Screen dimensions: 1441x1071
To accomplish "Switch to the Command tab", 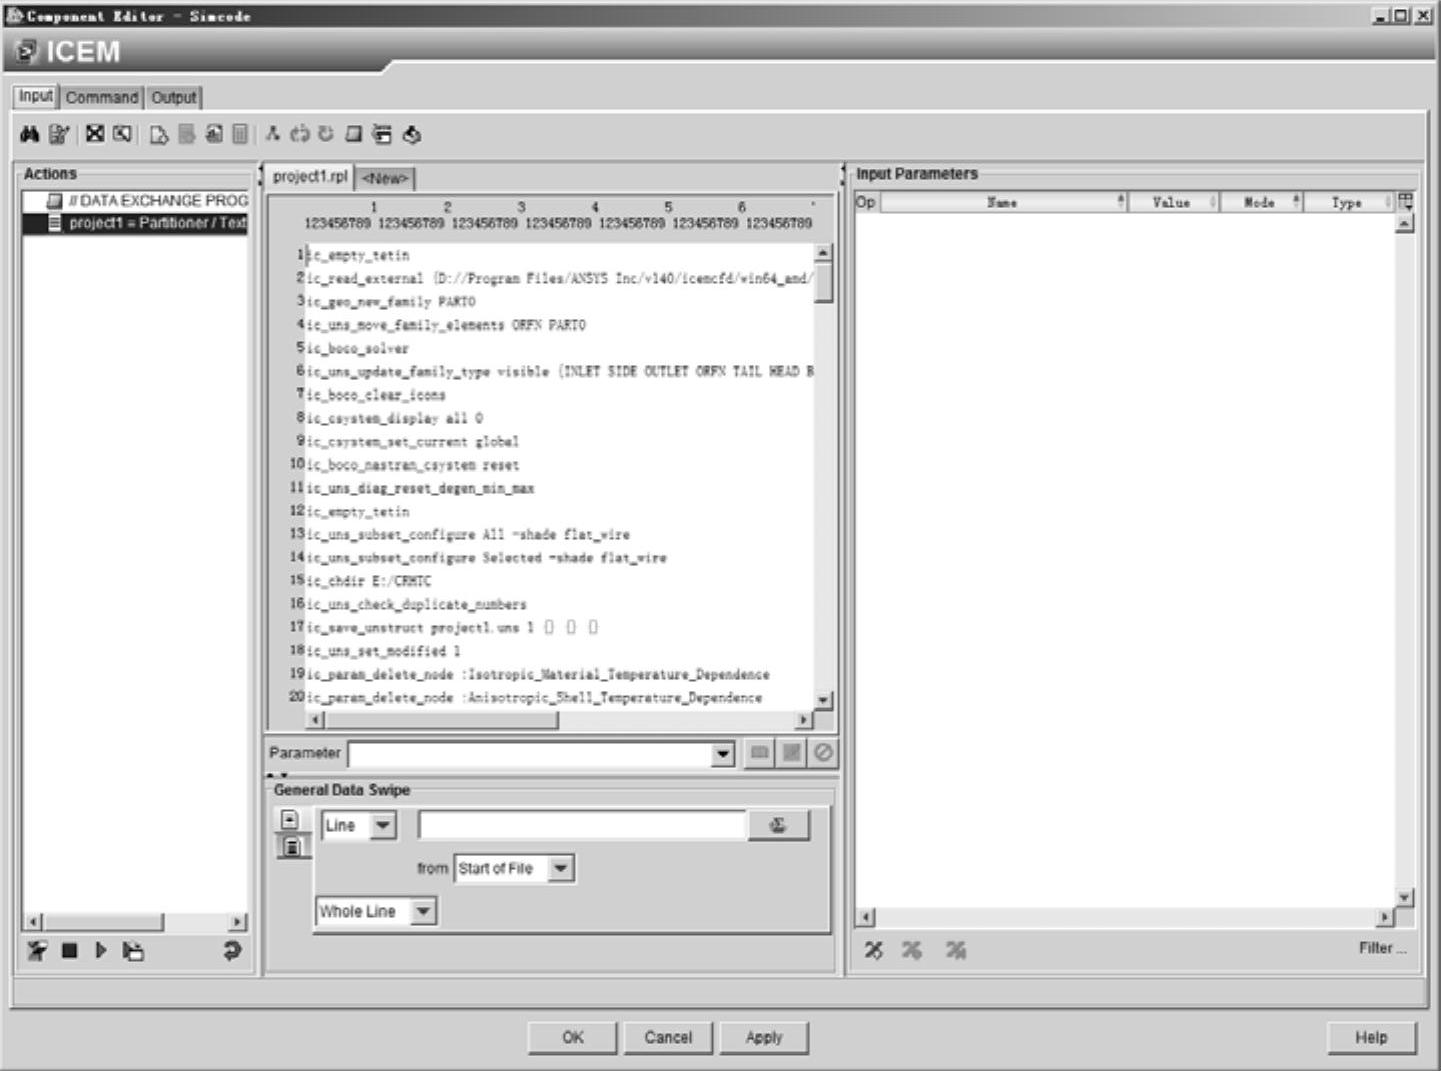I will click(102, 97).
